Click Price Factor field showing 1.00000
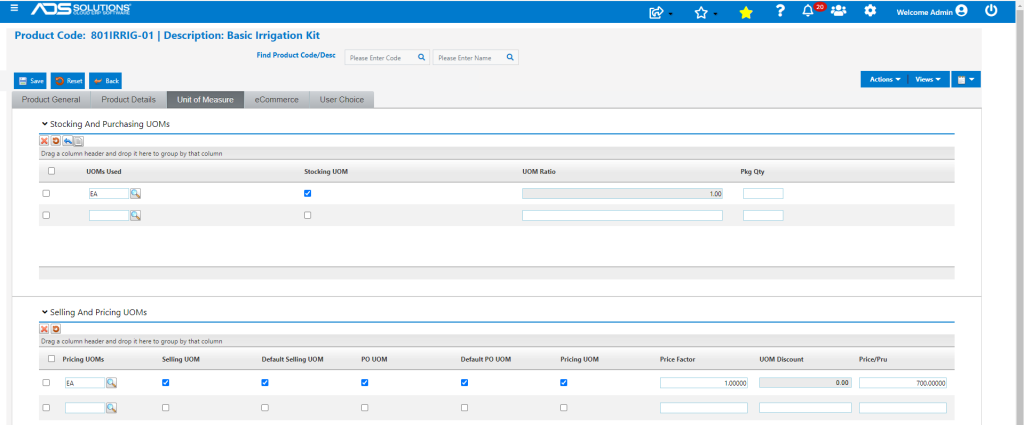 tap(704, 383)
